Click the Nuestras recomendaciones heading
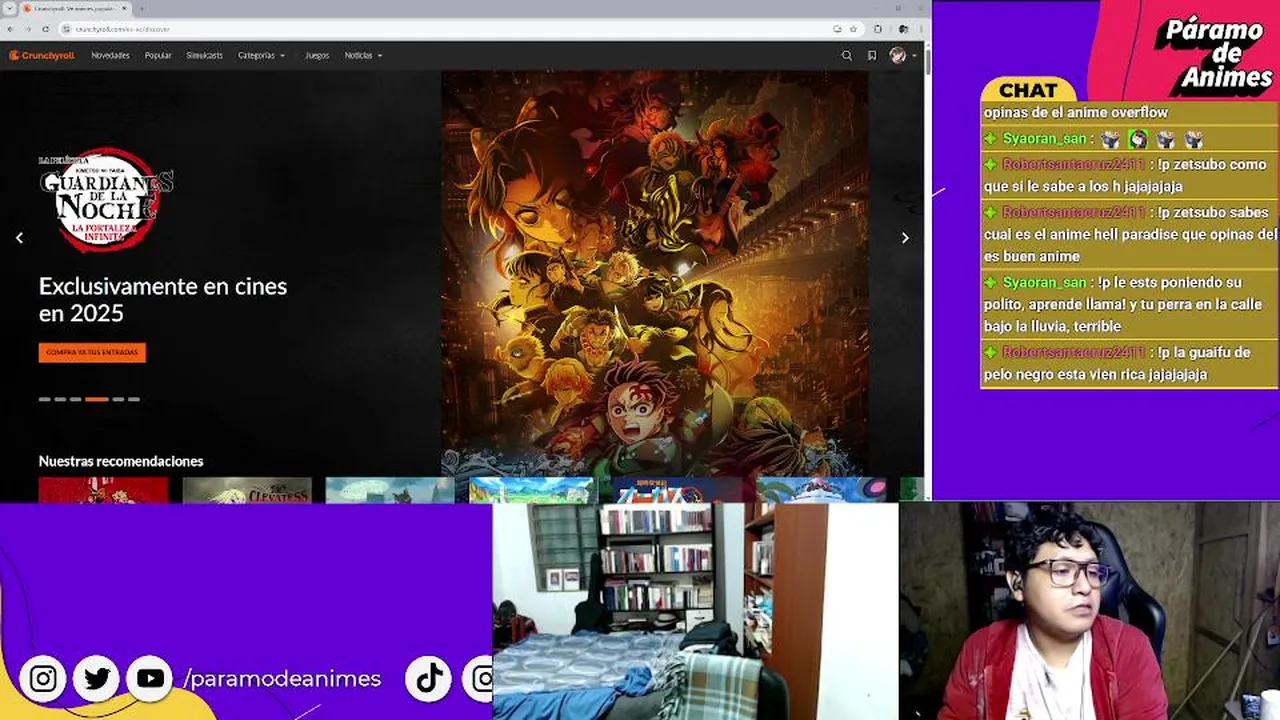The width and height of the screenshot is (1280, 720). (x=121, y=461)
